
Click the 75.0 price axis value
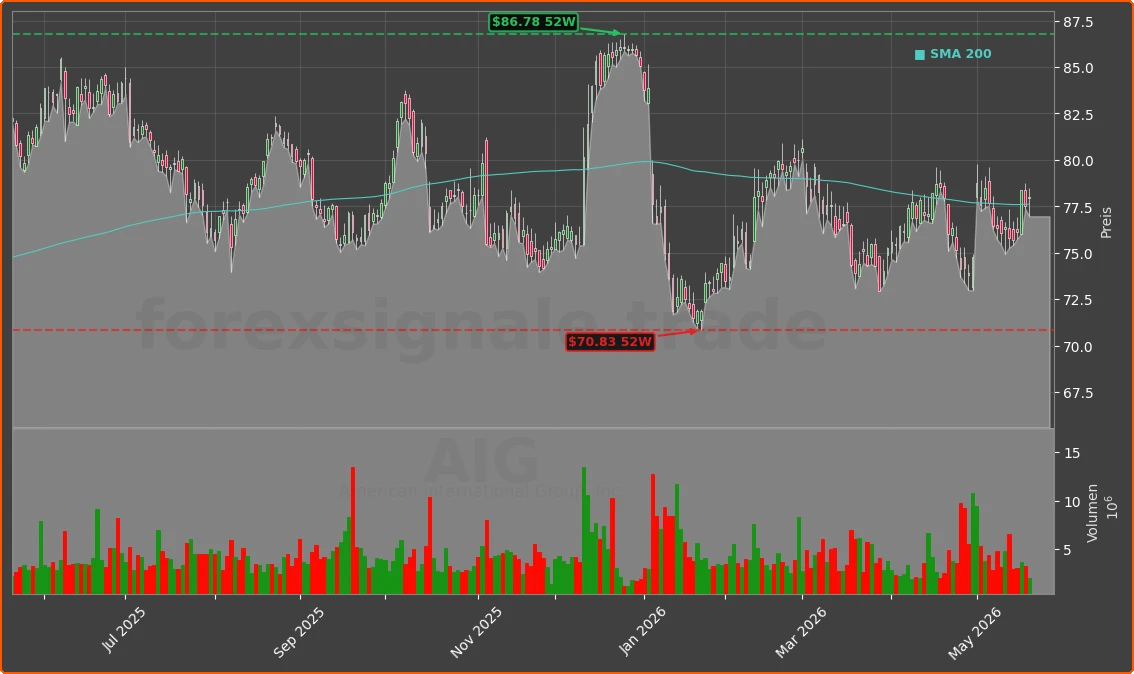tap(1078, 255)
